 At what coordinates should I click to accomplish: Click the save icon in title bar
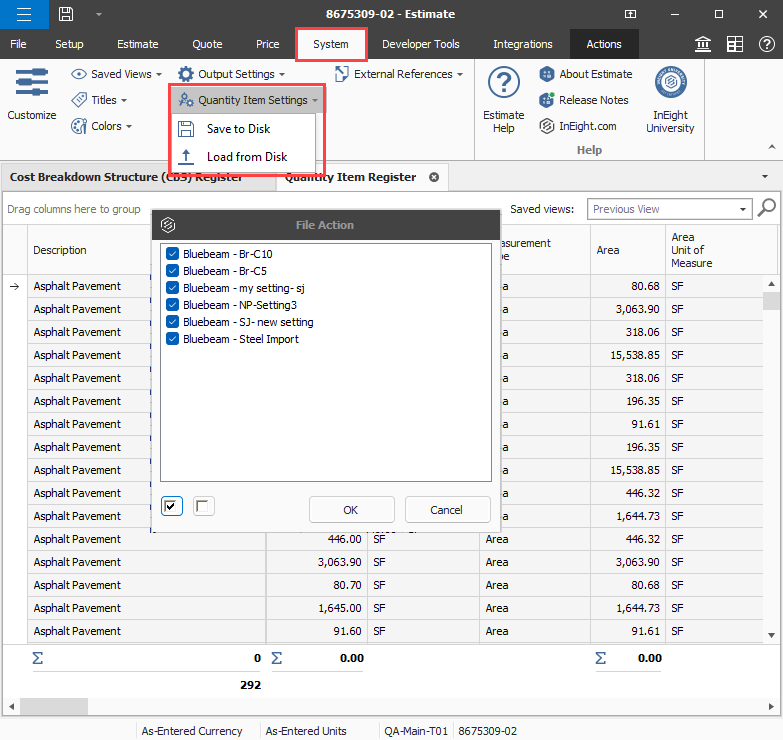pyautogui.click(x=65, y=14)
